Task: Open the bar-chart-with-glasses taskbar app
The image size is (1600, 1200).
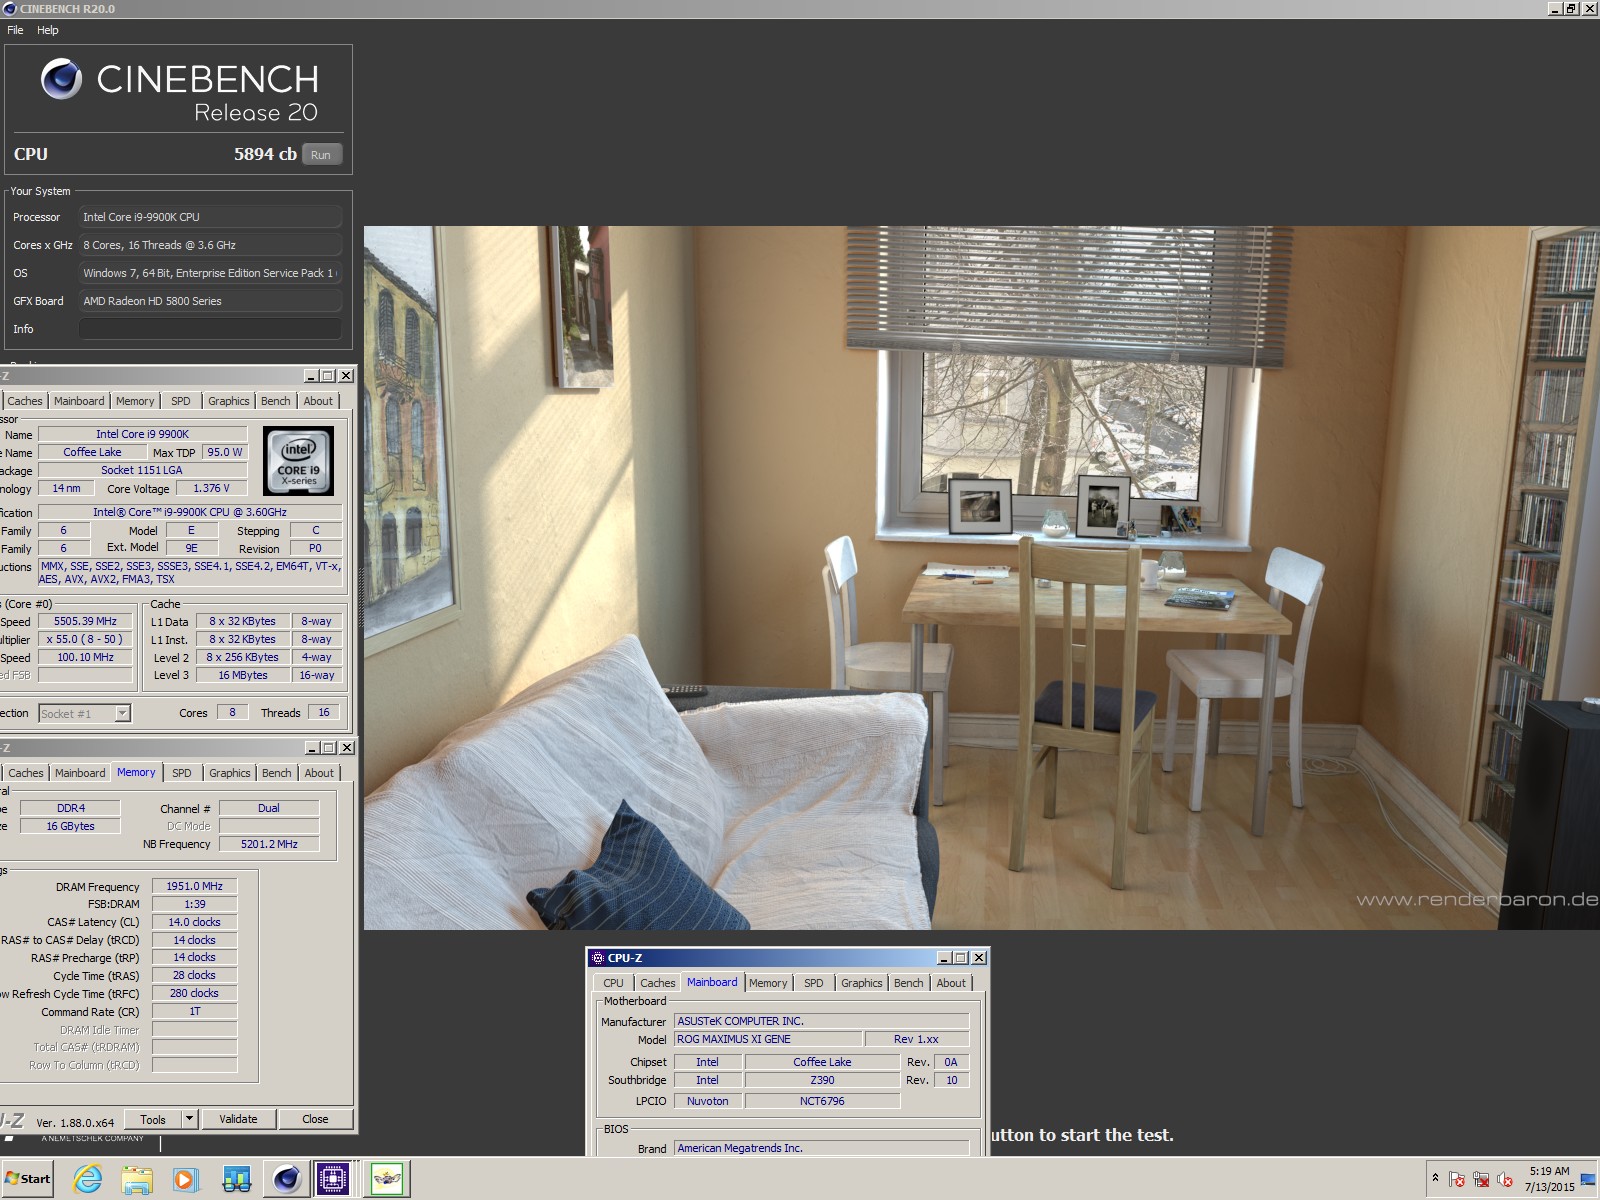Action: click(236, 1179)
